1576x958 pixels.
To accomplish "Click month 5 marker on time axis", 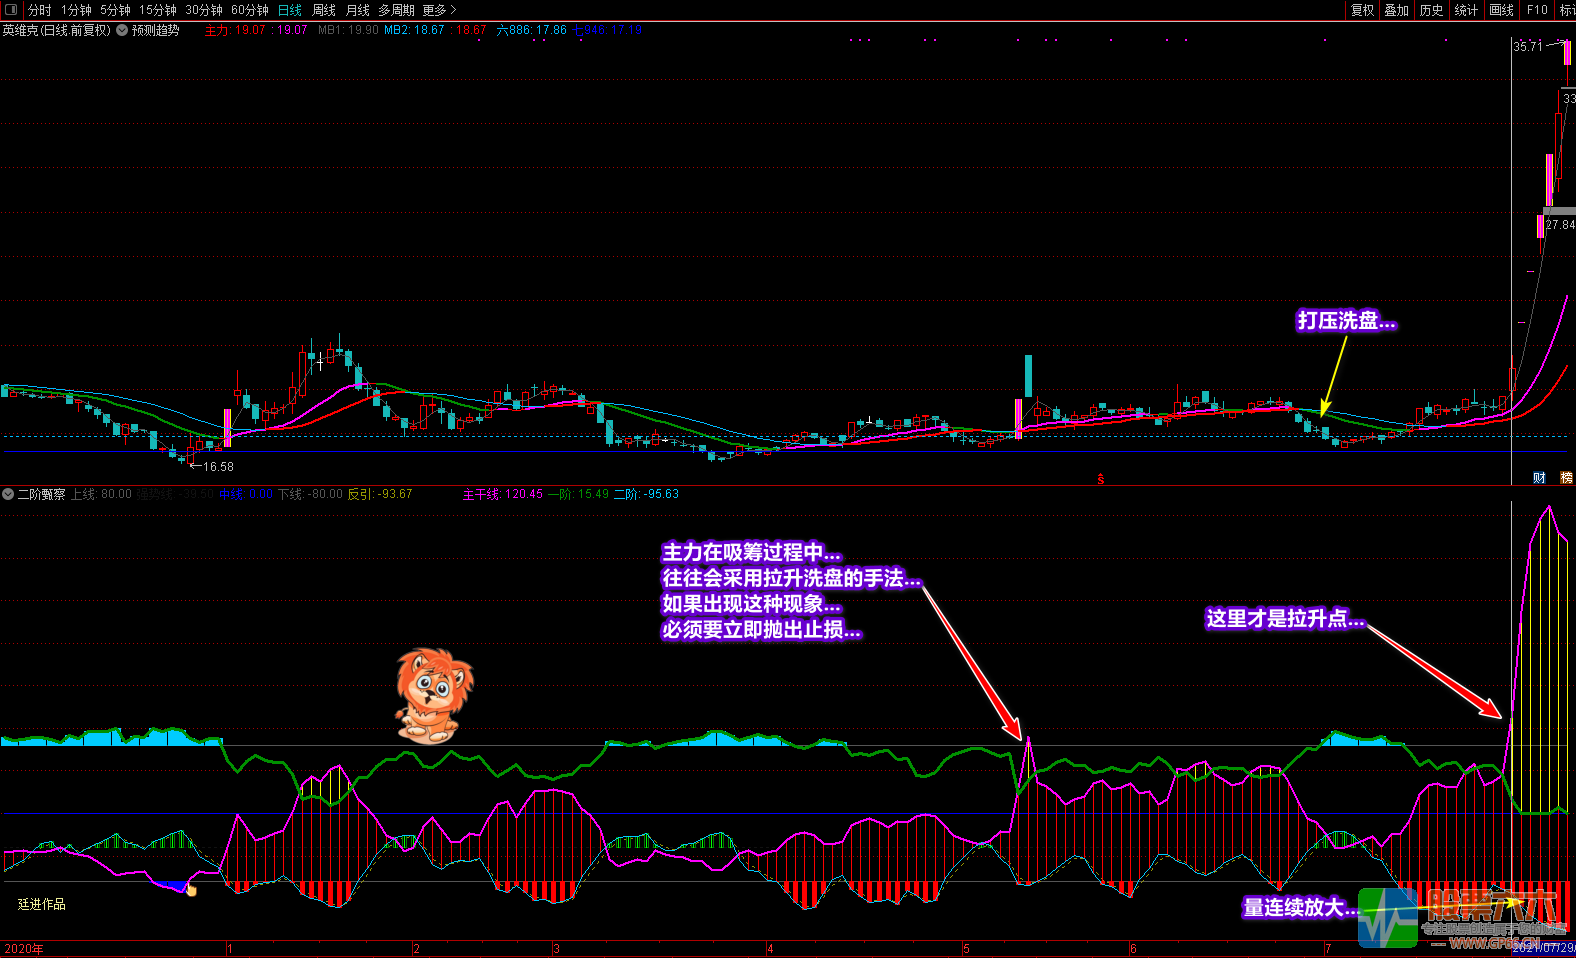I will [x=966, y=948].
